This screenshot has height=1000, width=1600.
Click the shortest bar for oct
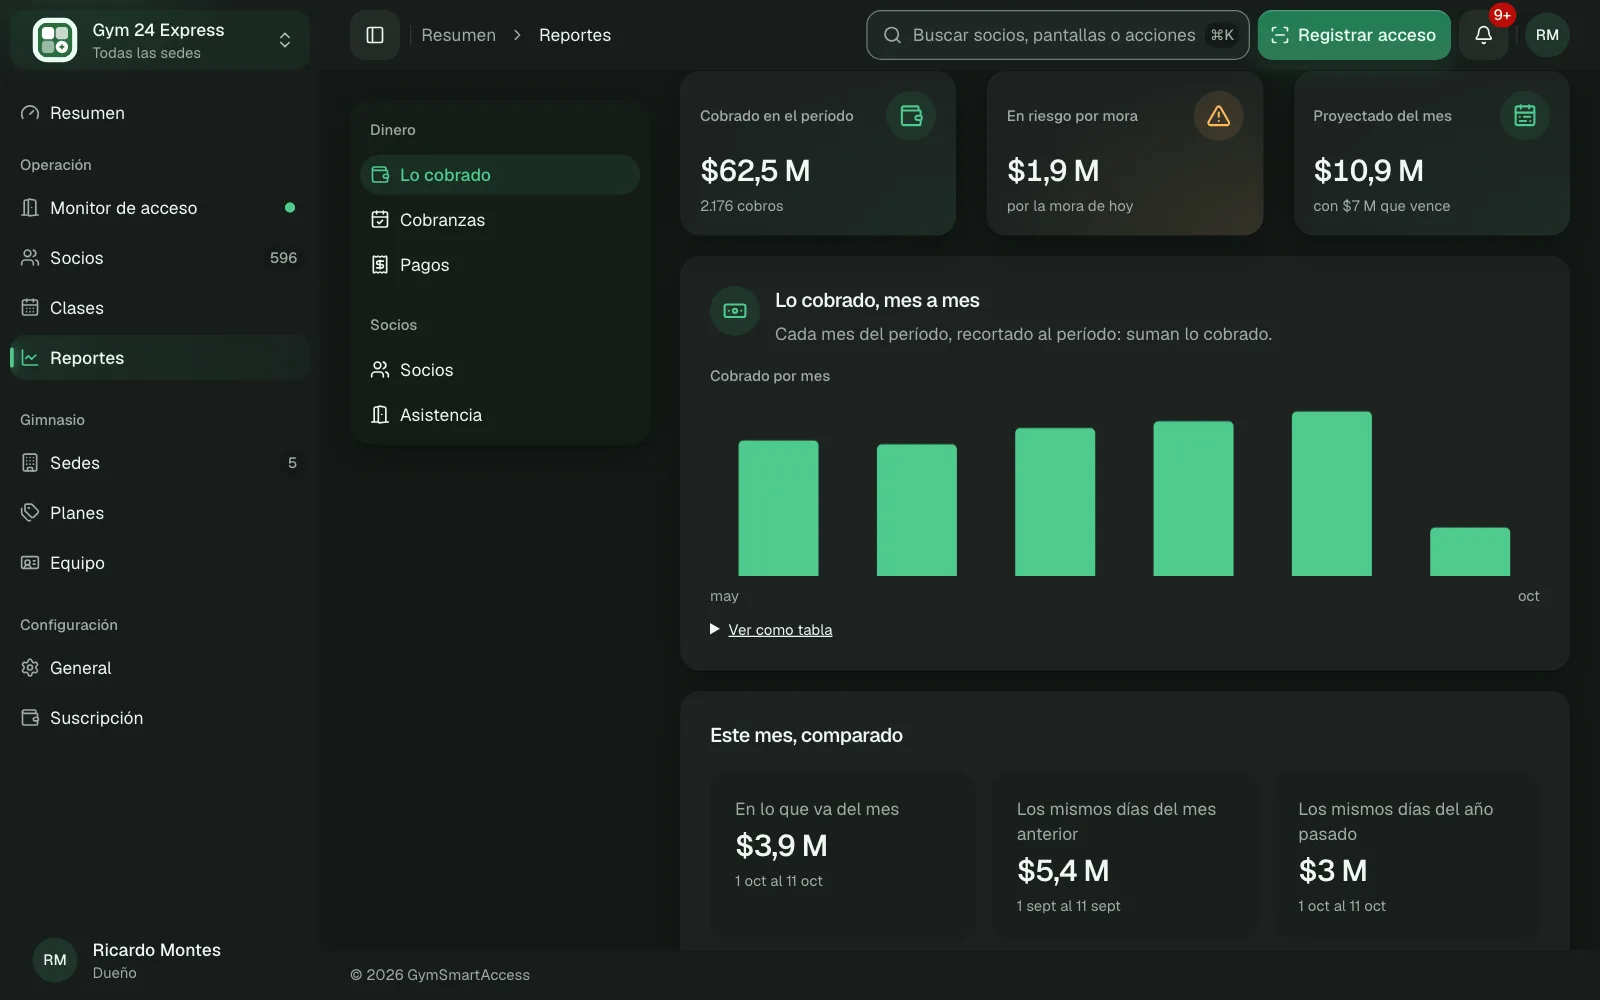(x=1469, y=552)
